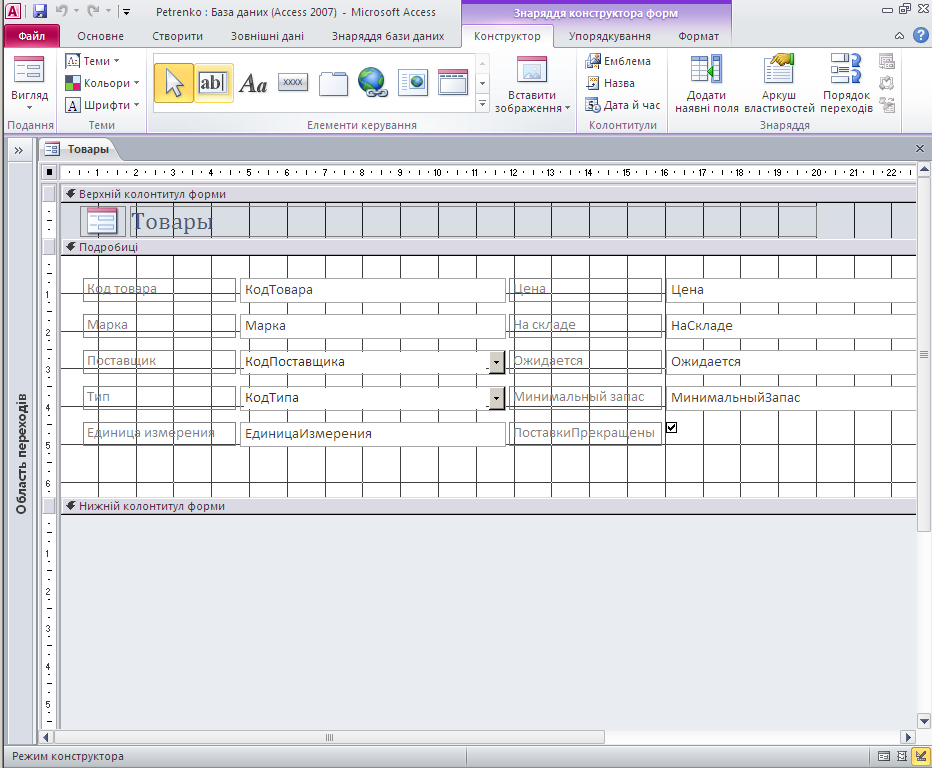Click the Емблема logo button
Screen dimensions: 932x768
coord(618,61)
